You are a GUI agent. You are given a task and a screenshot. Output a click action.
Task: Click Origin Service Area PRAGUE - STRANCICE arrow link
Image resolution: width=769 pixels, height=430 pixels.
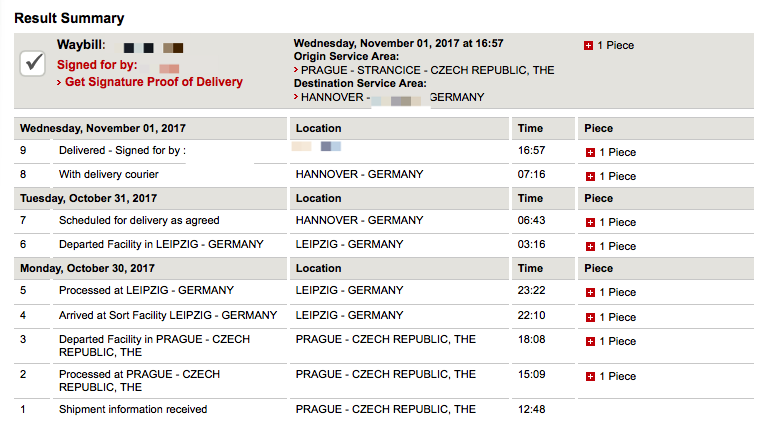pos(424,70)
